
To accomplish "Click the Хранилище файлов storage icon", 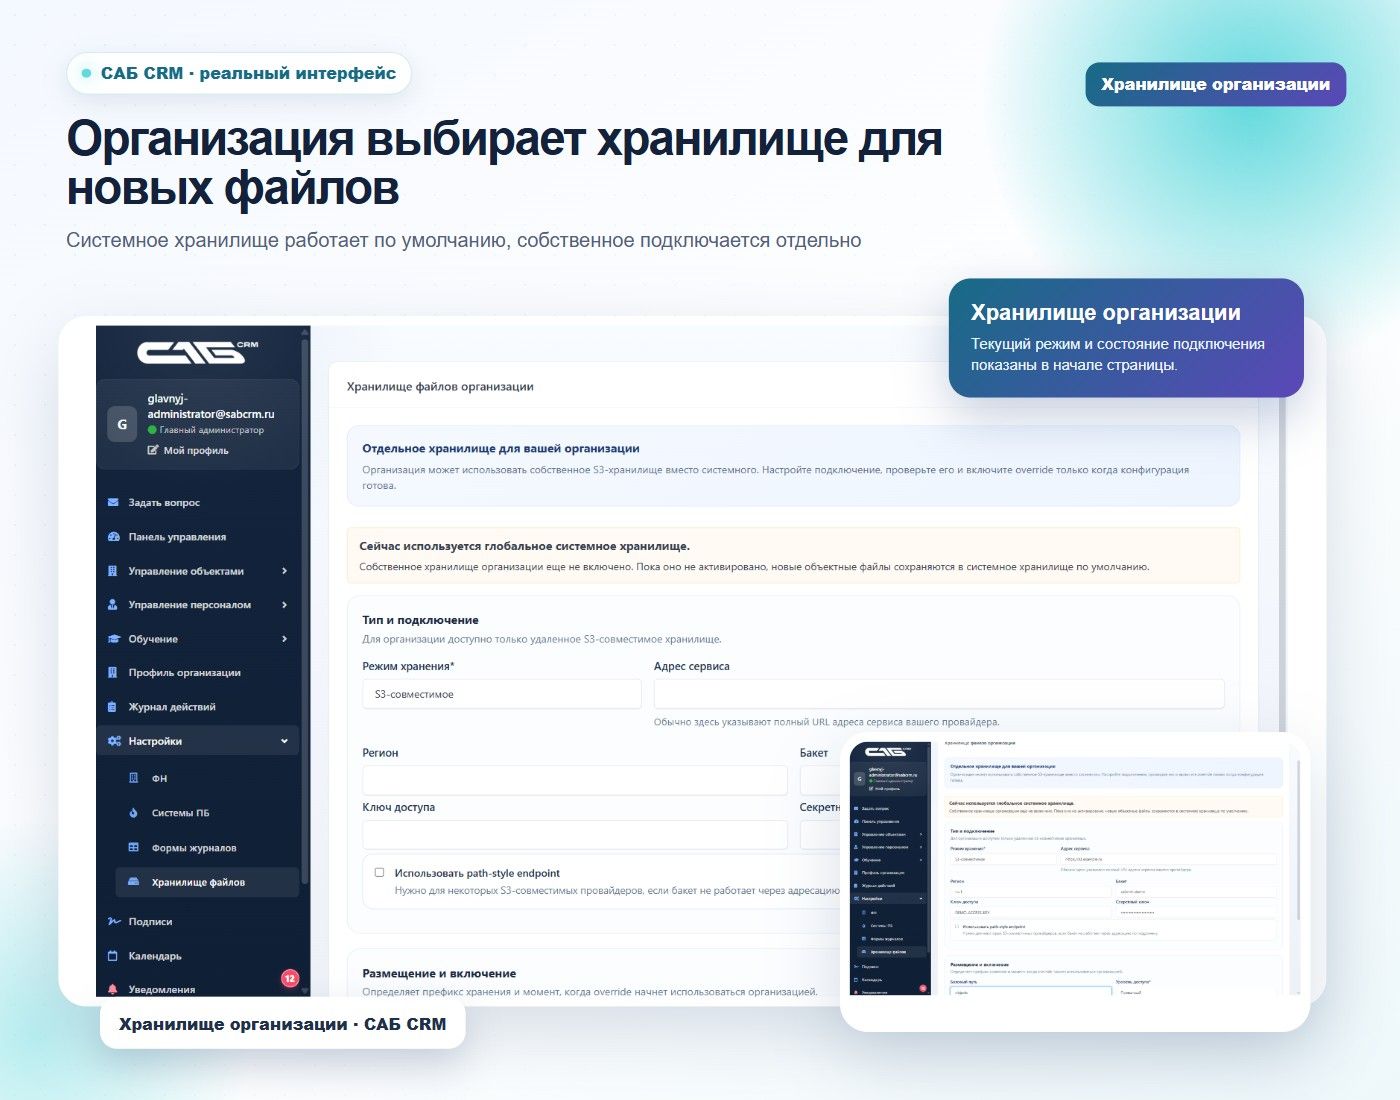I will click(133, 882).
